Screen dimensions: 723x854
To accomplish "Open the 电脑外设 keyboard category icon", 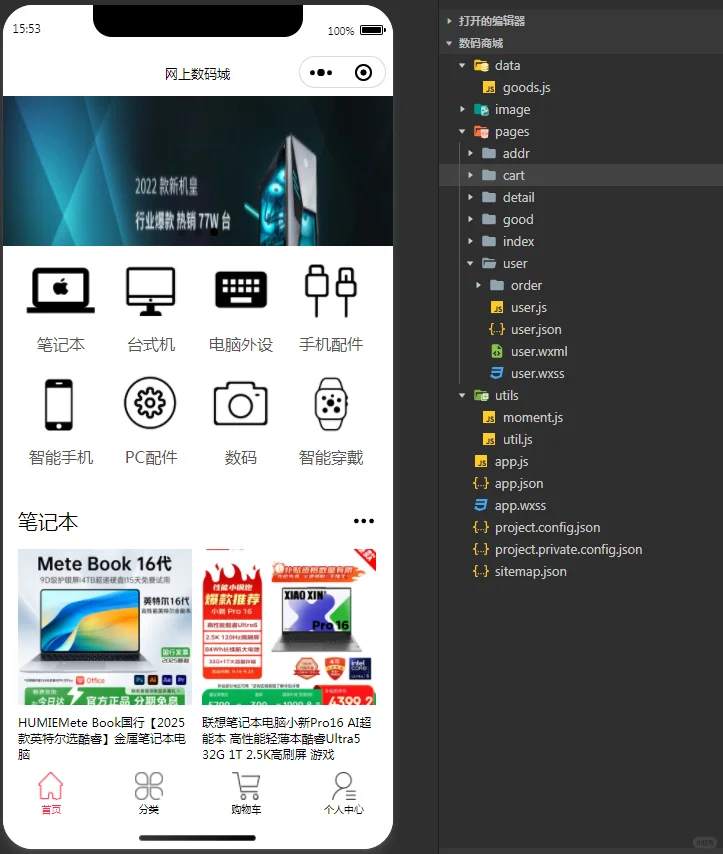I will point(241,290).
